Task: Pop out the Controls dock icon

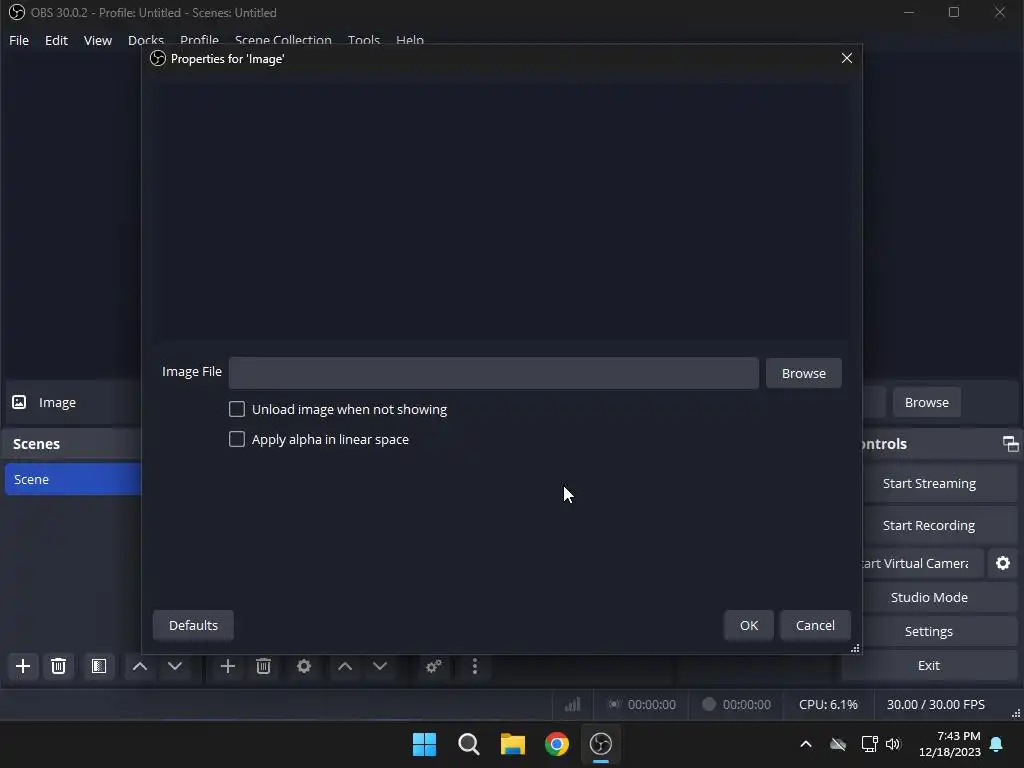Action: (1010, 444)
